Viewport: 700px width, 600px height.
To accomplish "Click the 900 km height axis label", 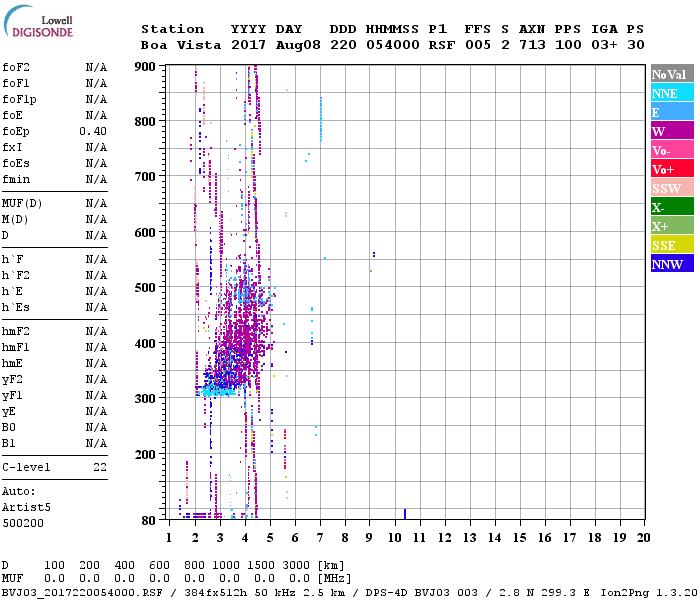I will (x=146, y=66).
